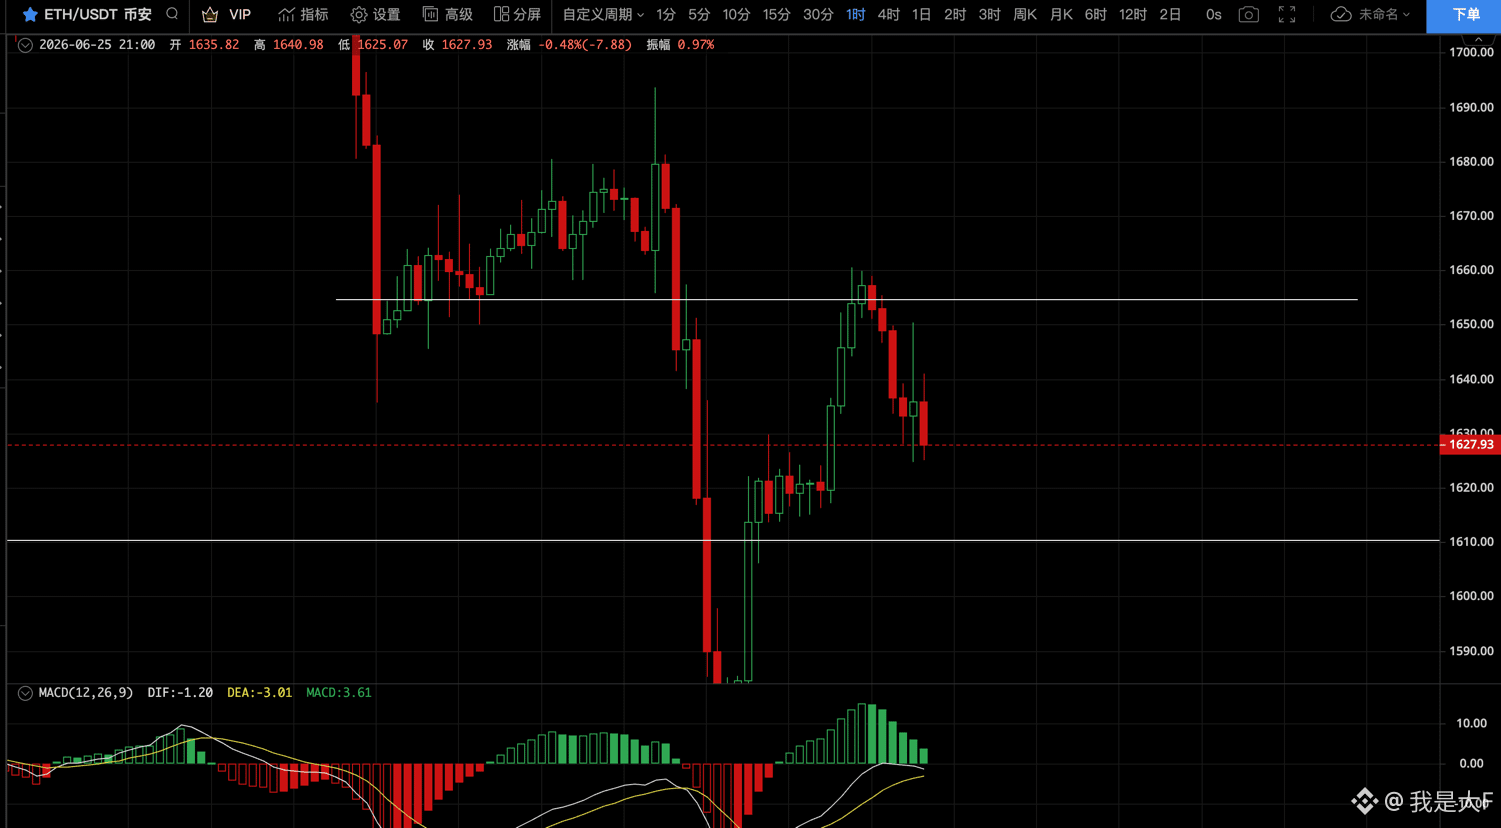1501x828 pixels.
Task: Open the 指标 indicators menu
Action: pyautogui.click(x=303, y=15)
